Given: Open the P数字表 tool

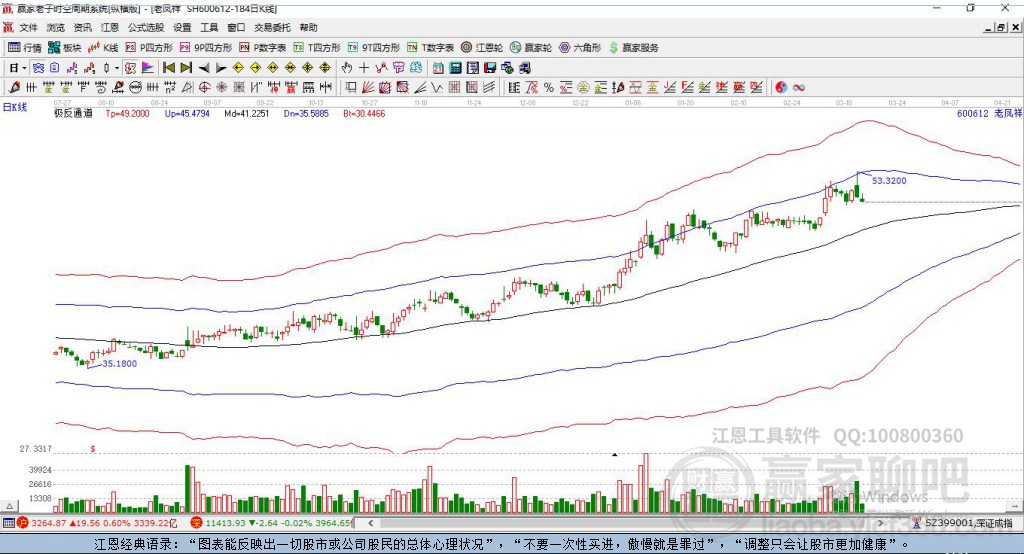Looking at the screenshot, I should pyautogui.click(x=263, y=48).
